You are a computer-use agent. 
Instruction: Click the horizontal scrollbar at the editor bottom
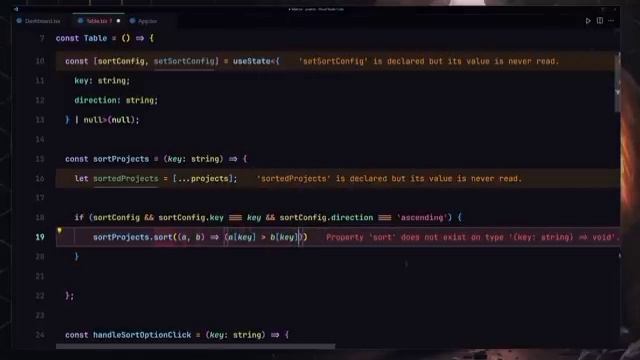pyautogui.click(x=196, y=346)
